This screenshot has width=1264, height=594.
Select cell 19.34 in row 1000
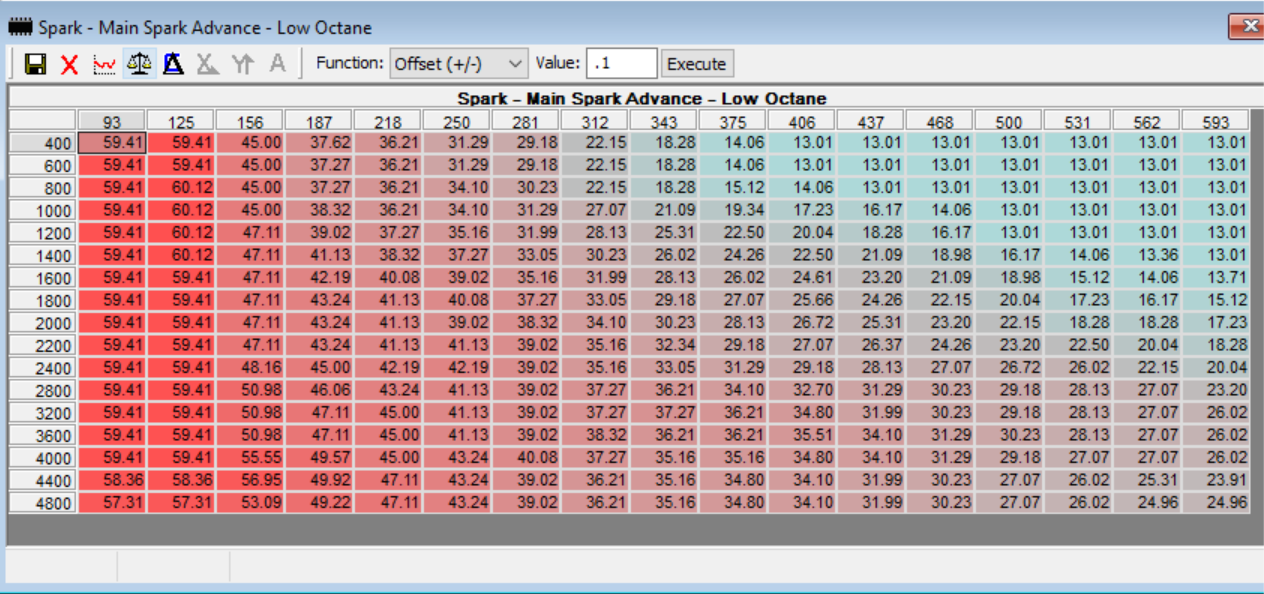pos(733,210)
